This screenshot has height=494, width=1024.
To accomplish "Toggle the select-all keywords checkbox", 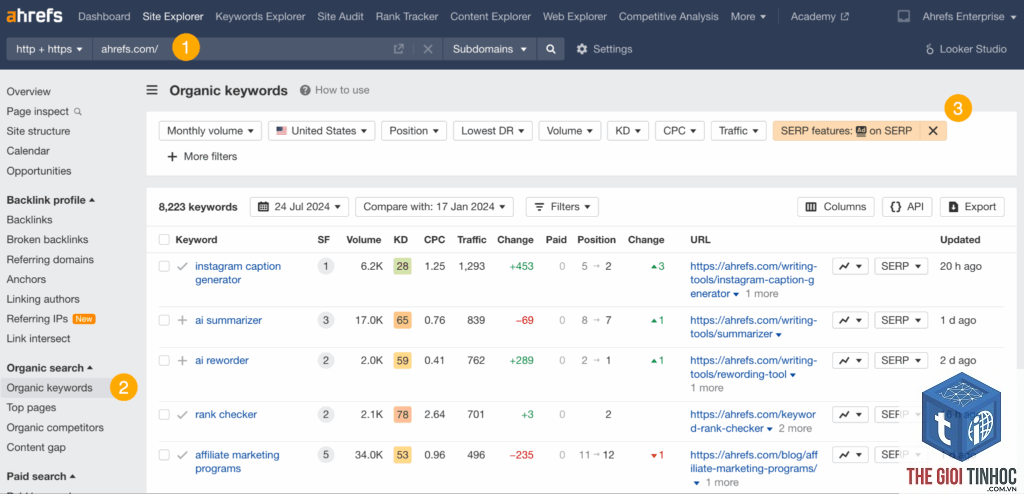I will 164,240.
